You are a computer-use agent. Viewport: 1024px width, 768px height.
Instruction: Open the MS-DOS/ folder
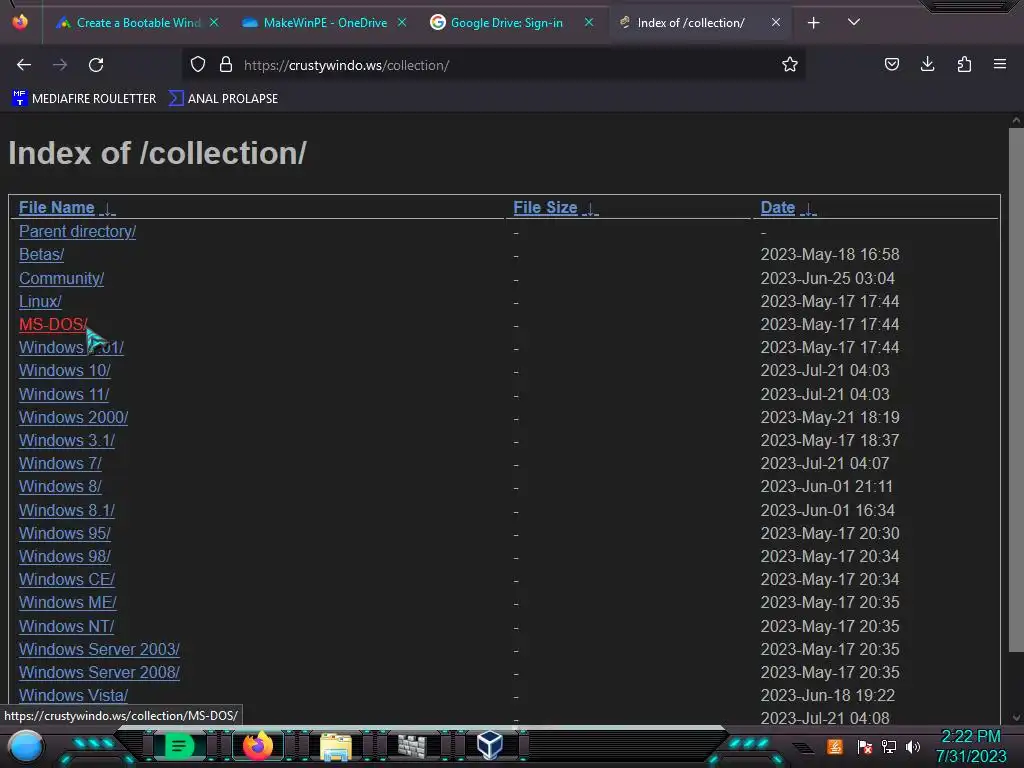coord(53,325)
